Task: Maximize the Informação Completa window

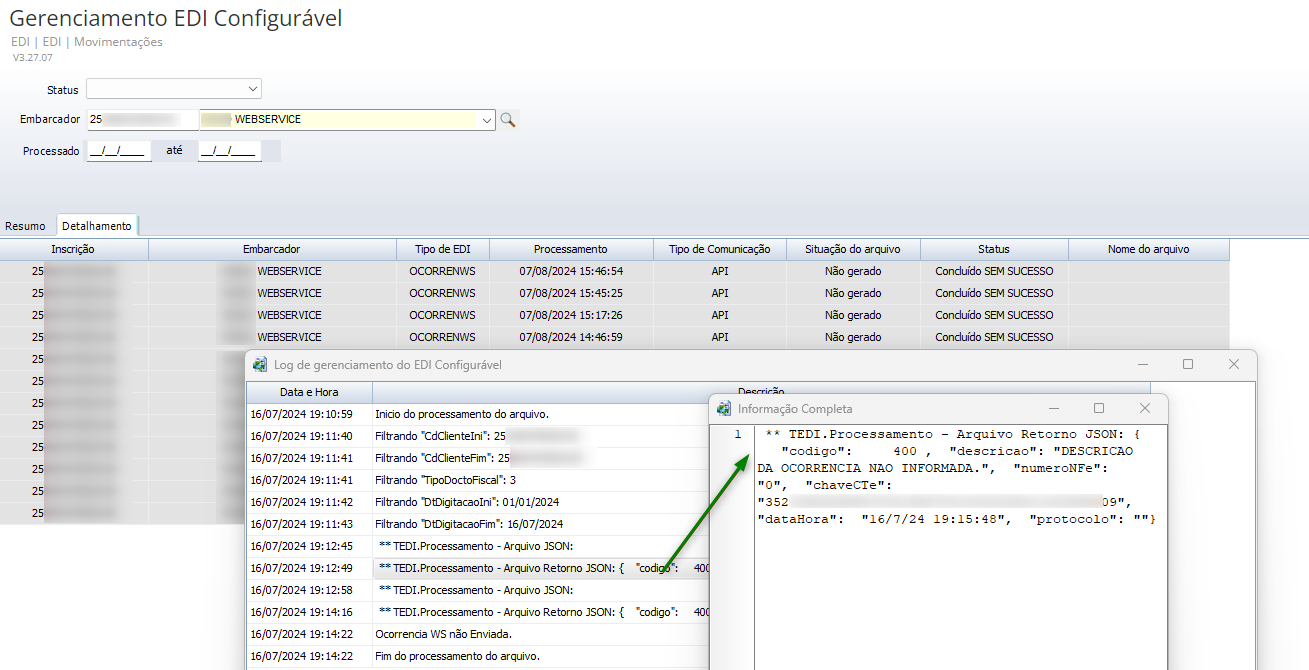Action: pyautogui.click(x=1099, y=408)
